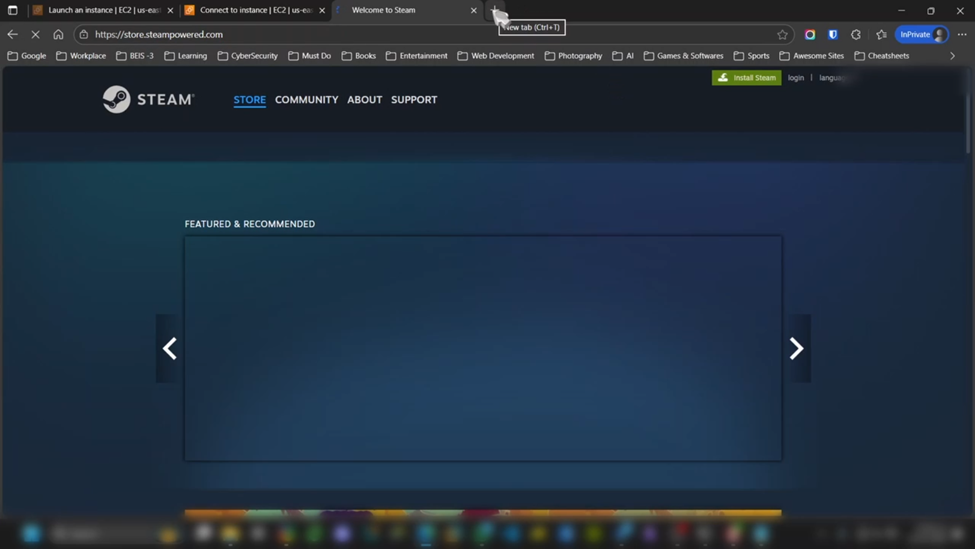975x549 pixels.
Task: Open the tab actions menu icon
Action: click(13, 10)
